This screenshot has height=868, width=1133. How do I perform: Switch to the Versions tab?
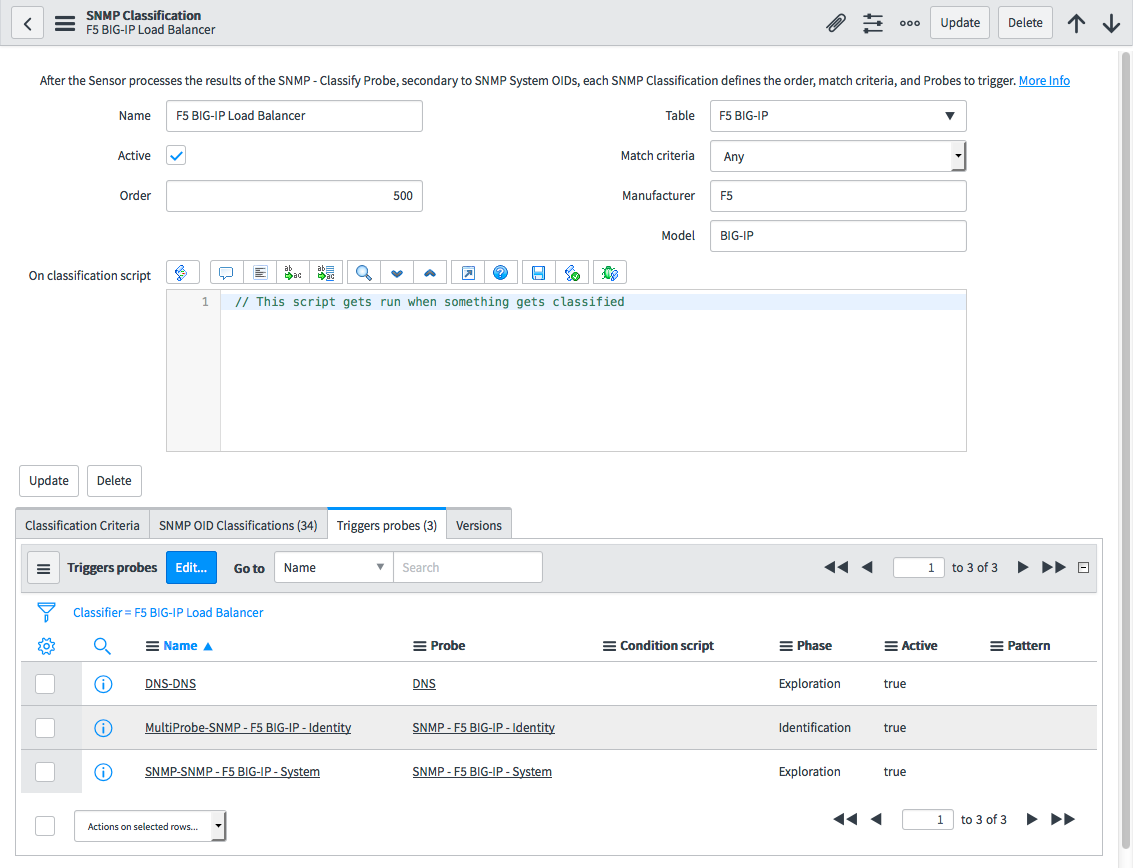click(x=478, y=525)
